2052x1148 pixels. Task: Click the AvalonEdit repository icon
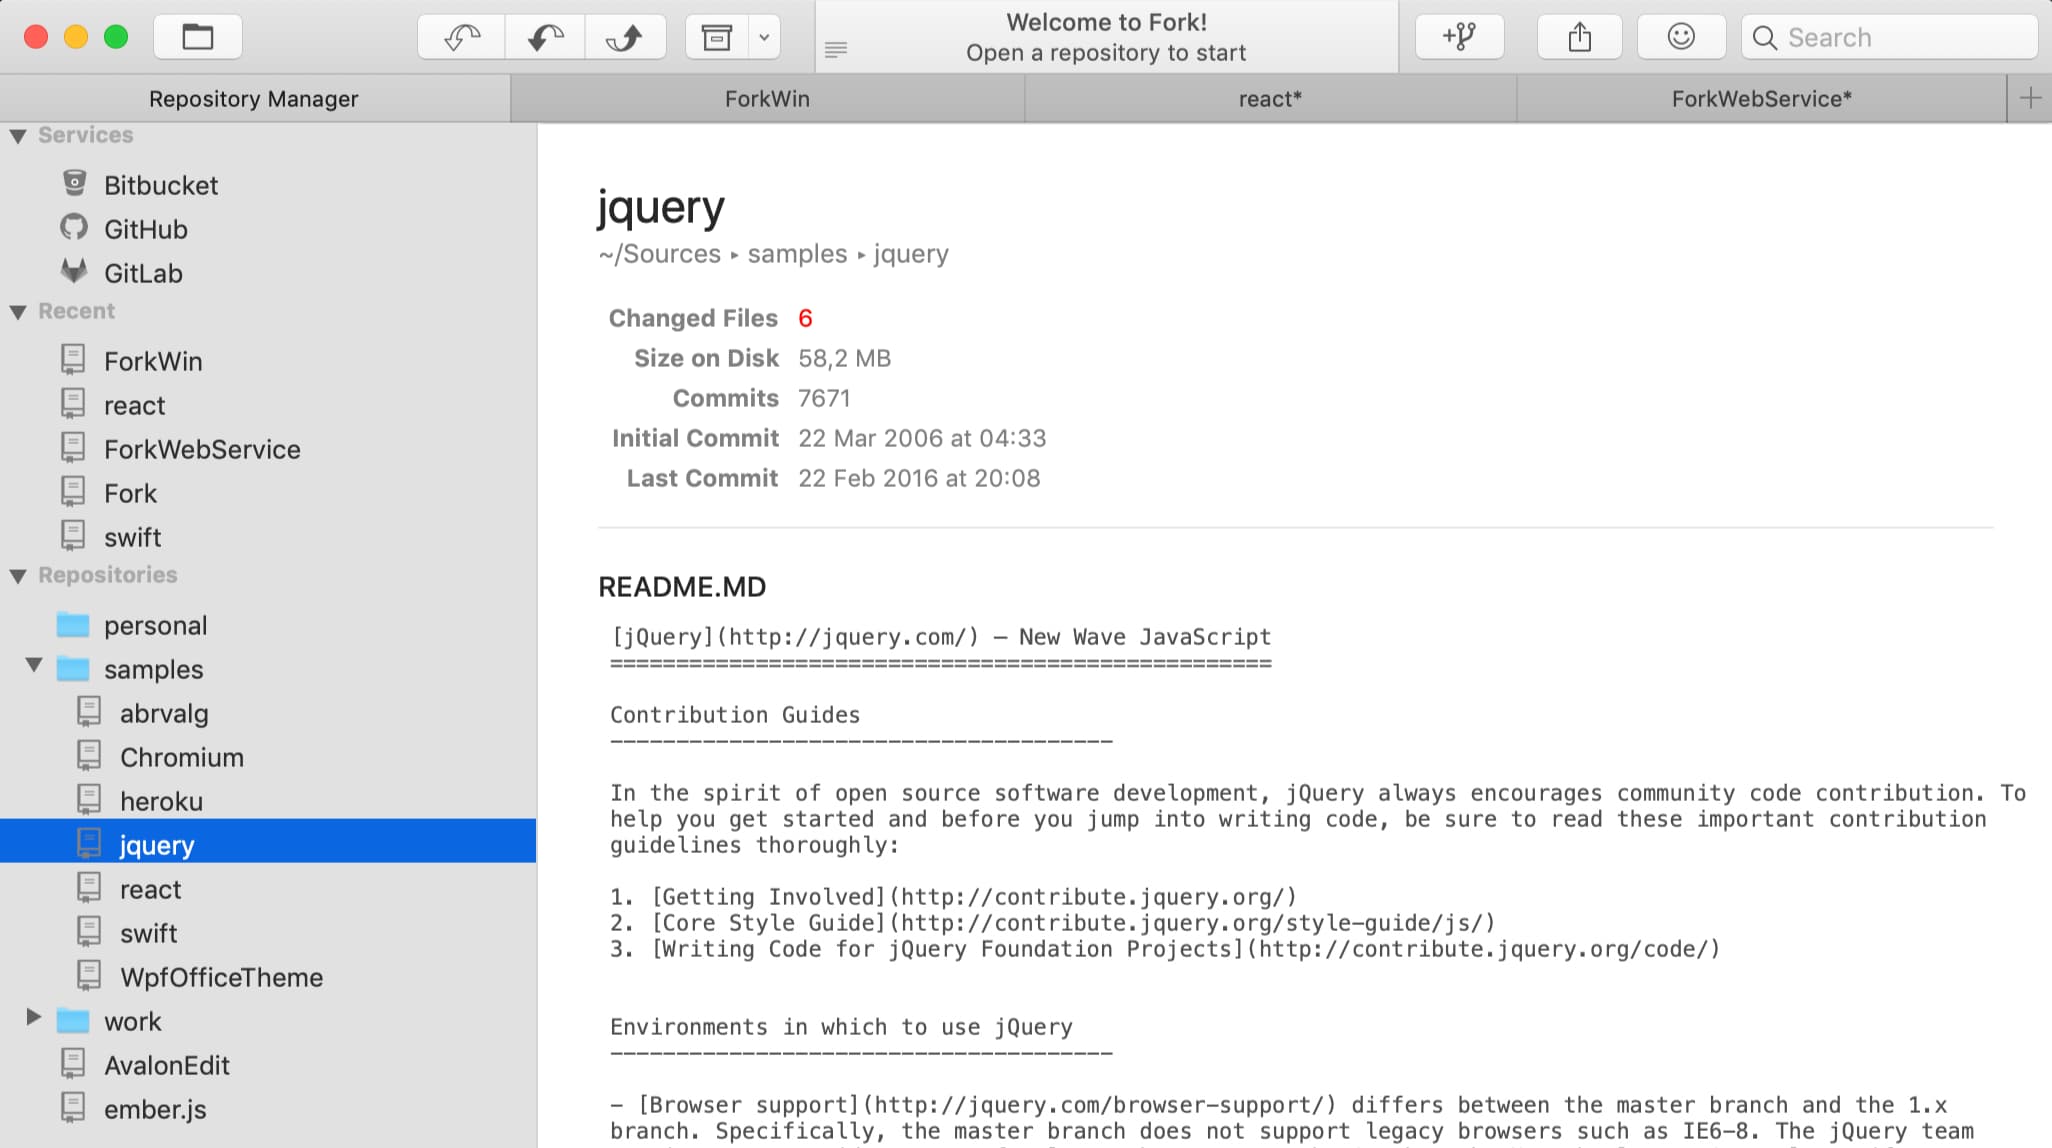pyautogui.click(x=73, y=1063)
